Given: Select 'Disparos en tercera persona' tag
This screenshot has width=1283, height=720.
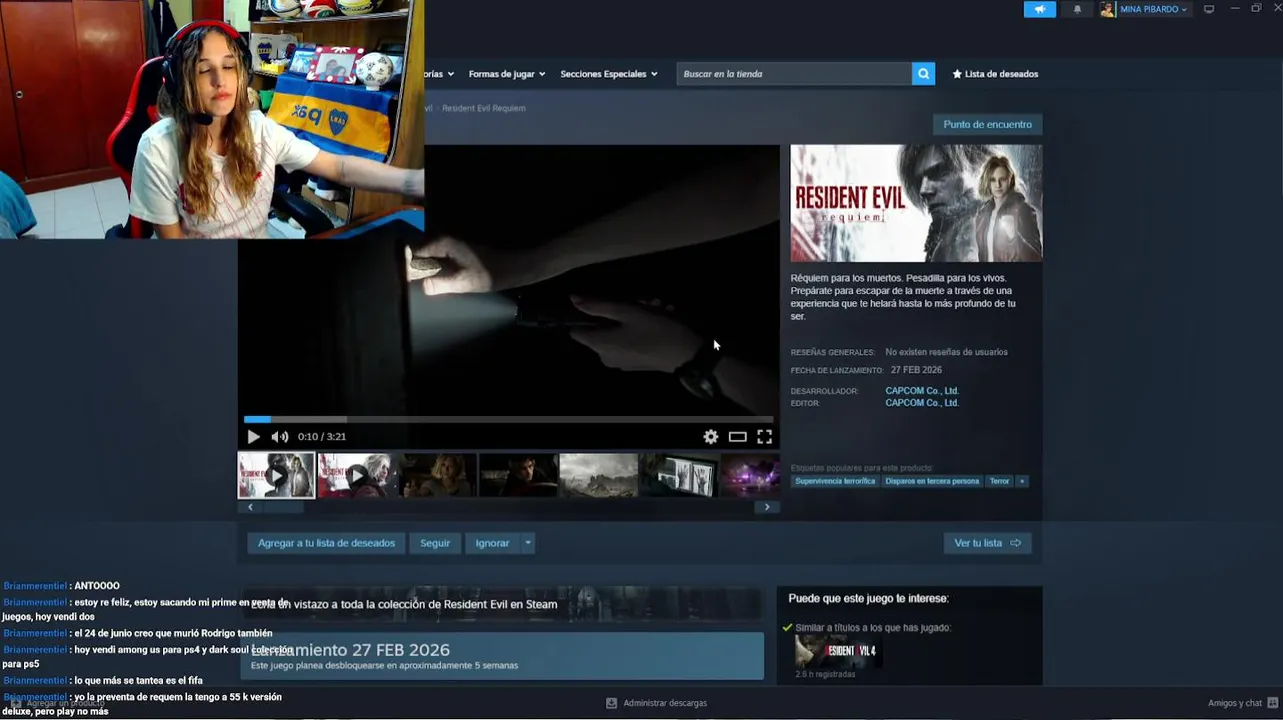Looking at the screenshot, I should [x=932, y=481].
